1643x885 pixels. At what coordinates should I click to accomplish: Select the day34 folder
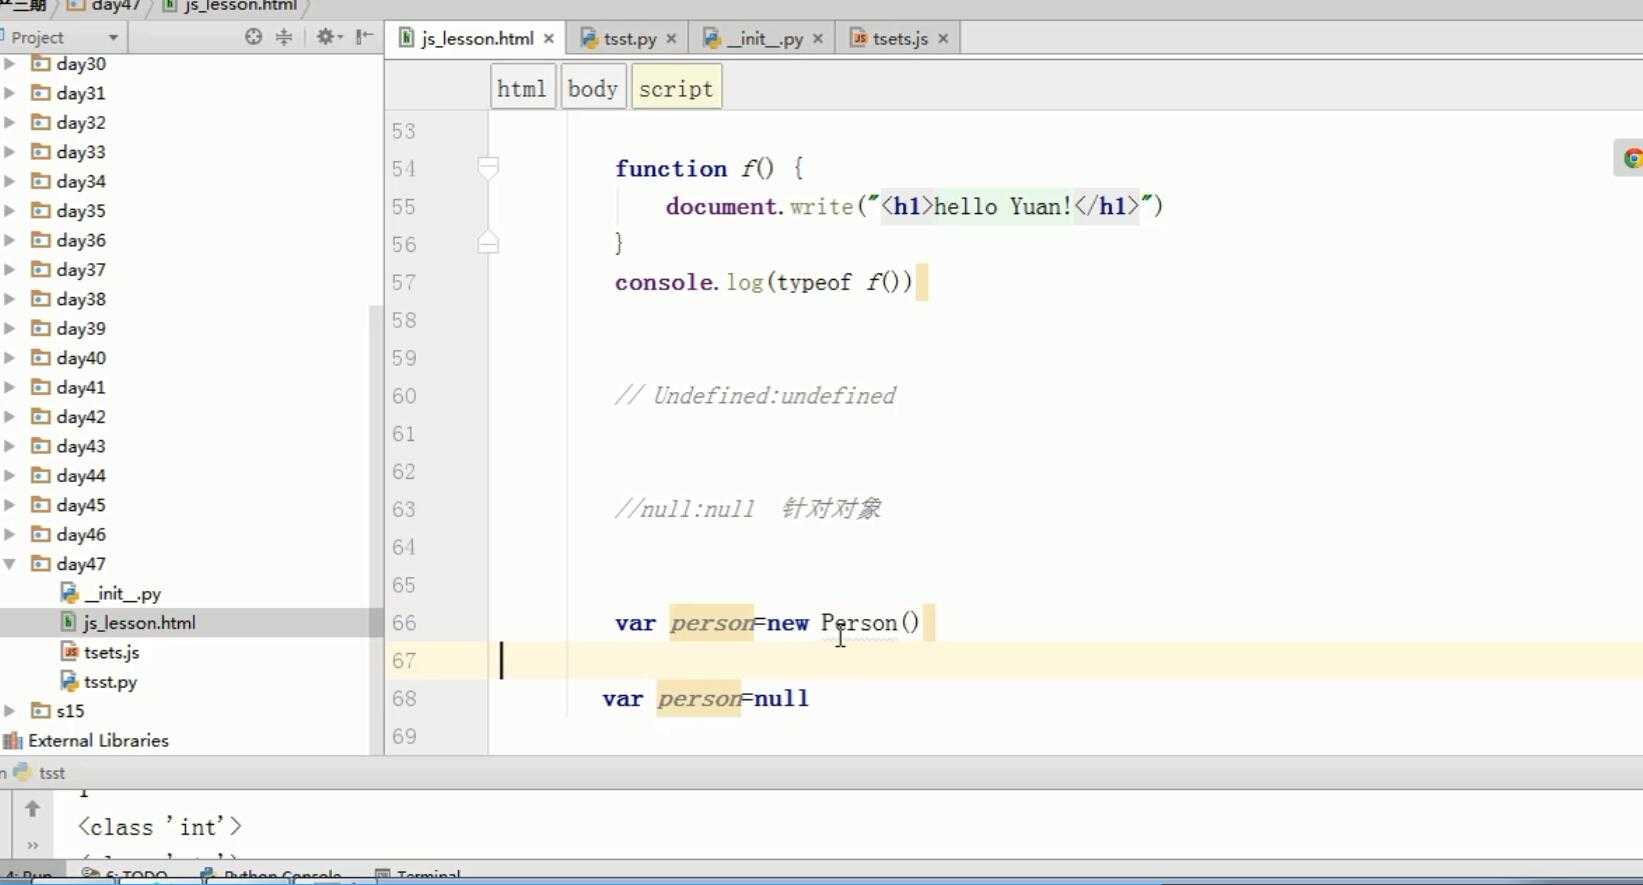(x=81, y=181)
